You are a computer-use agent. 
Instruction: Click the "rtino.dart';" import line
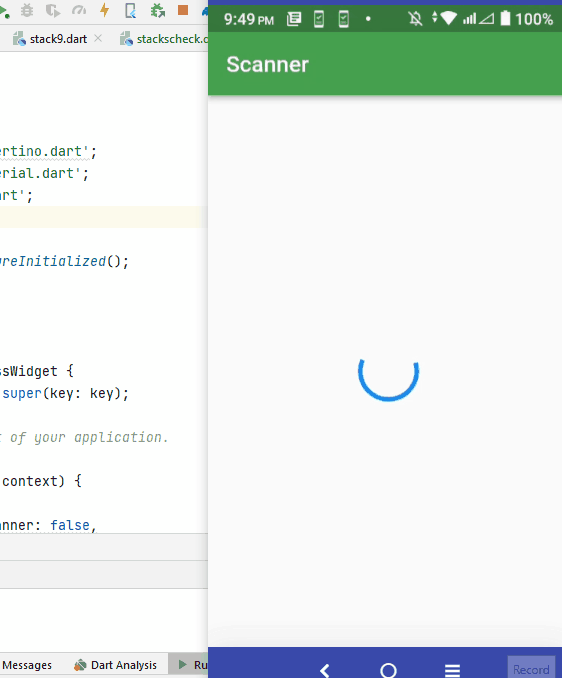point(48,151)
